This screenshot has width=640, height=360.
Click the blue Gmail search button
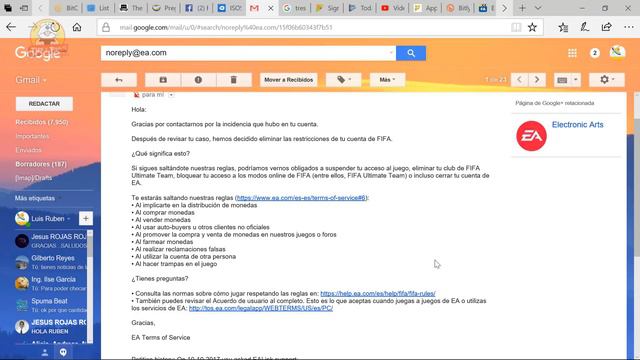(x=411, y=53)
